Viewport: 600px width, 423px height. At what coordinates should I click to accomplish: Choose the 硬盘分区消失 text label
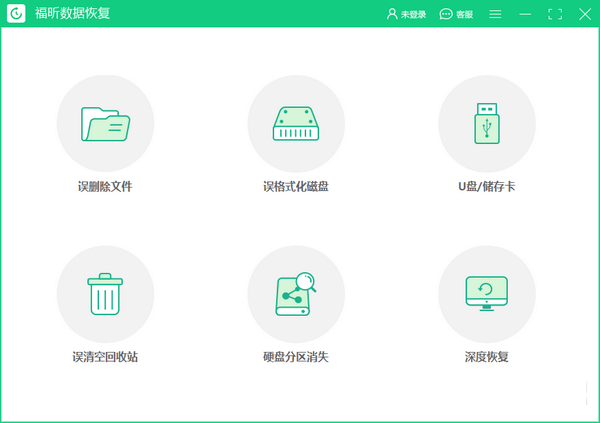[x=295, y=357]
